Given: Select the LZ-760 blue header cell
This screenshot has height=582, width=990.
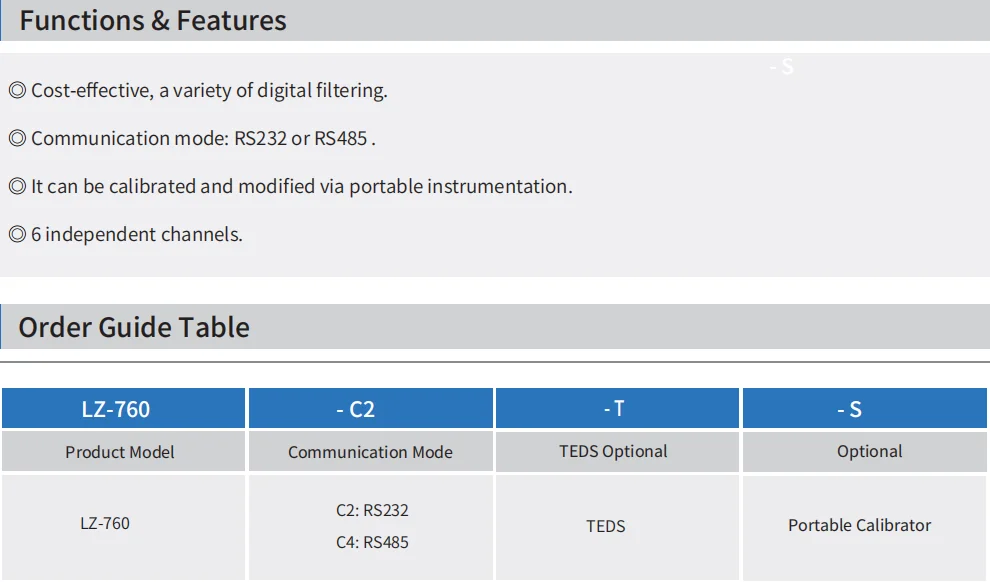Looking at the screenshot, I should click(123, 409).
